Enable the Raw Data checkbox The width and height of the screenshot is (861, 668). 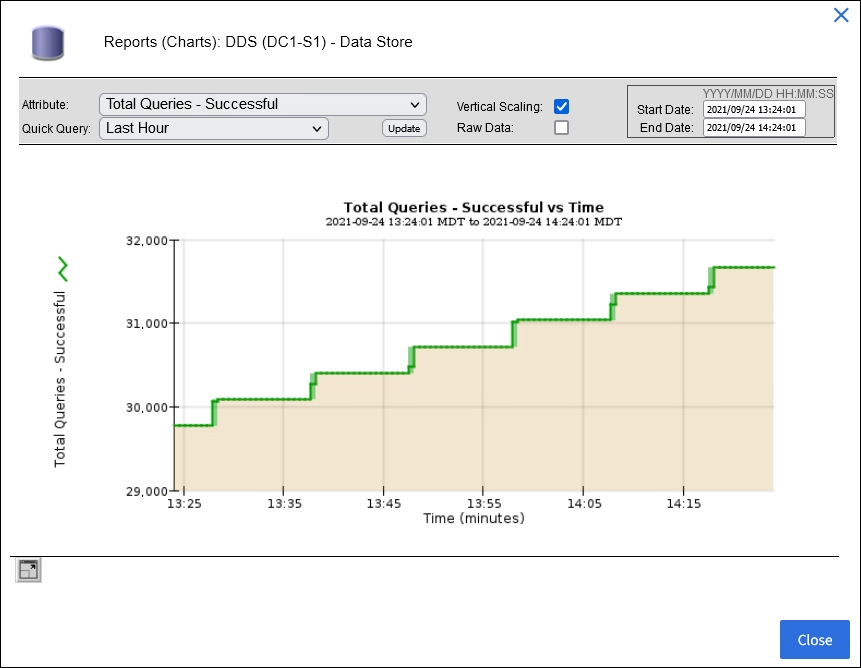pos(562,128)
